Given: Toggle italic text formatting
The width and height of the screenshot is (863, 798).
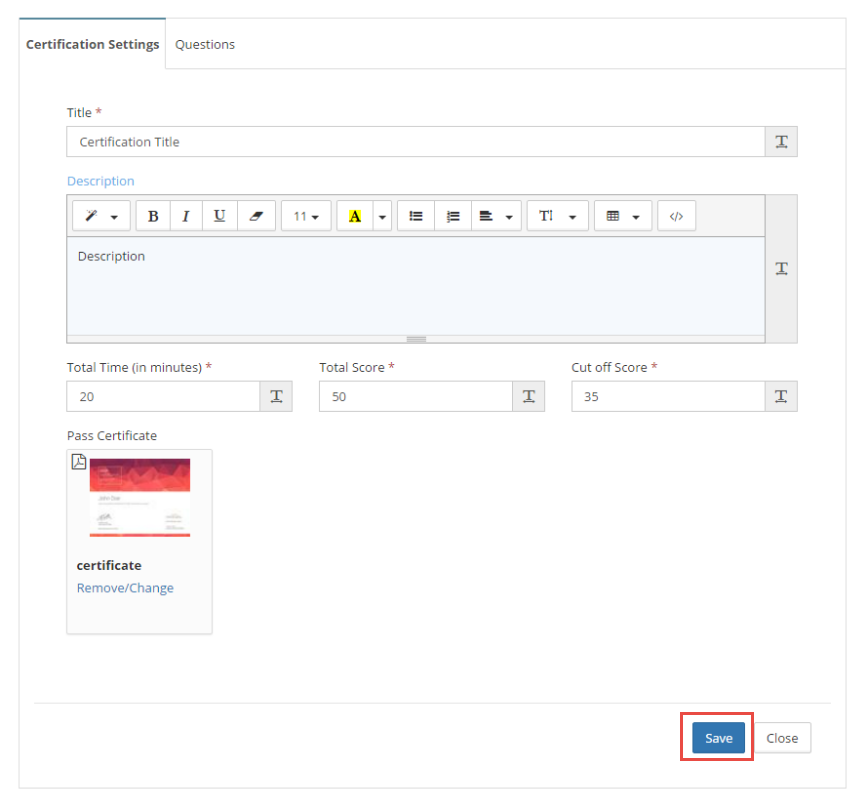Looking at the screenshot, I should pyautogui.click(x=186, y=216).
